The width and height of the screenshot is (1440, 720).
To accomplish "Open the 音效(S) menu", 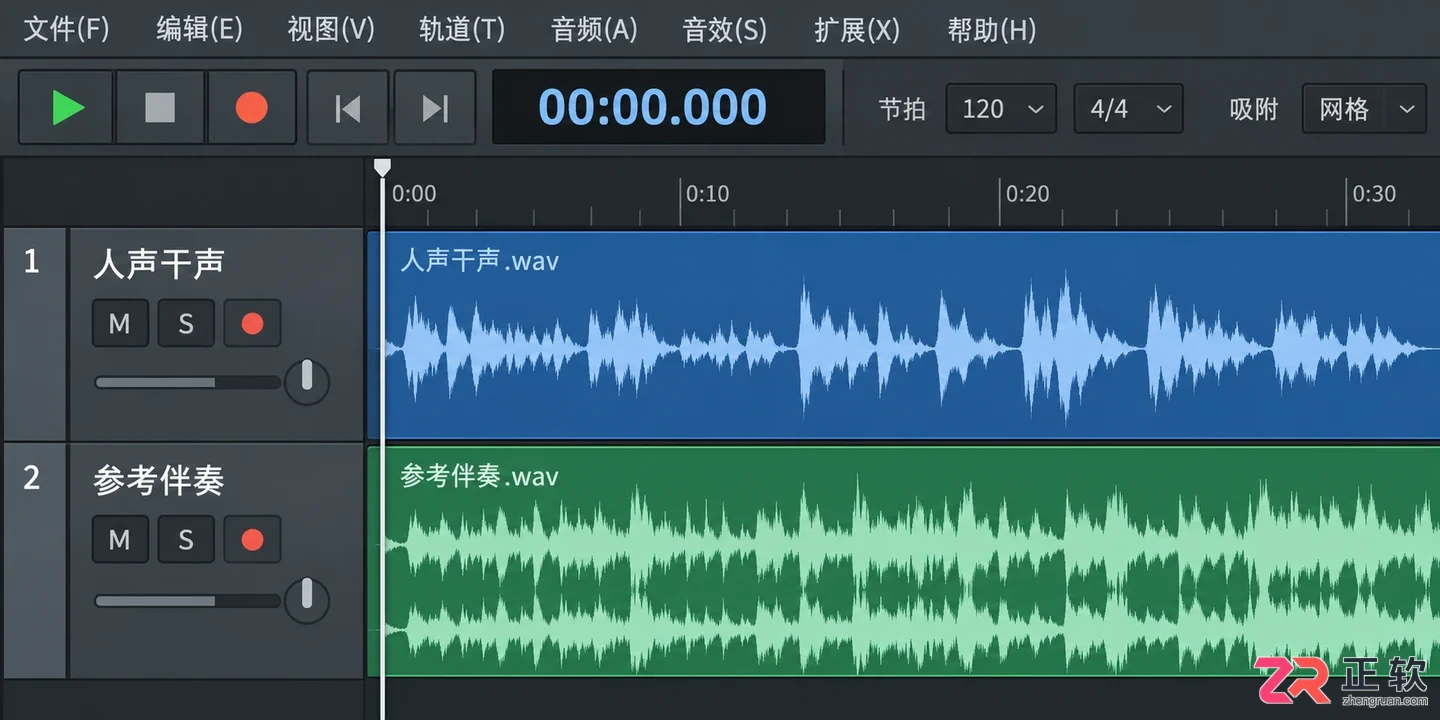I will tap(725, 29).
